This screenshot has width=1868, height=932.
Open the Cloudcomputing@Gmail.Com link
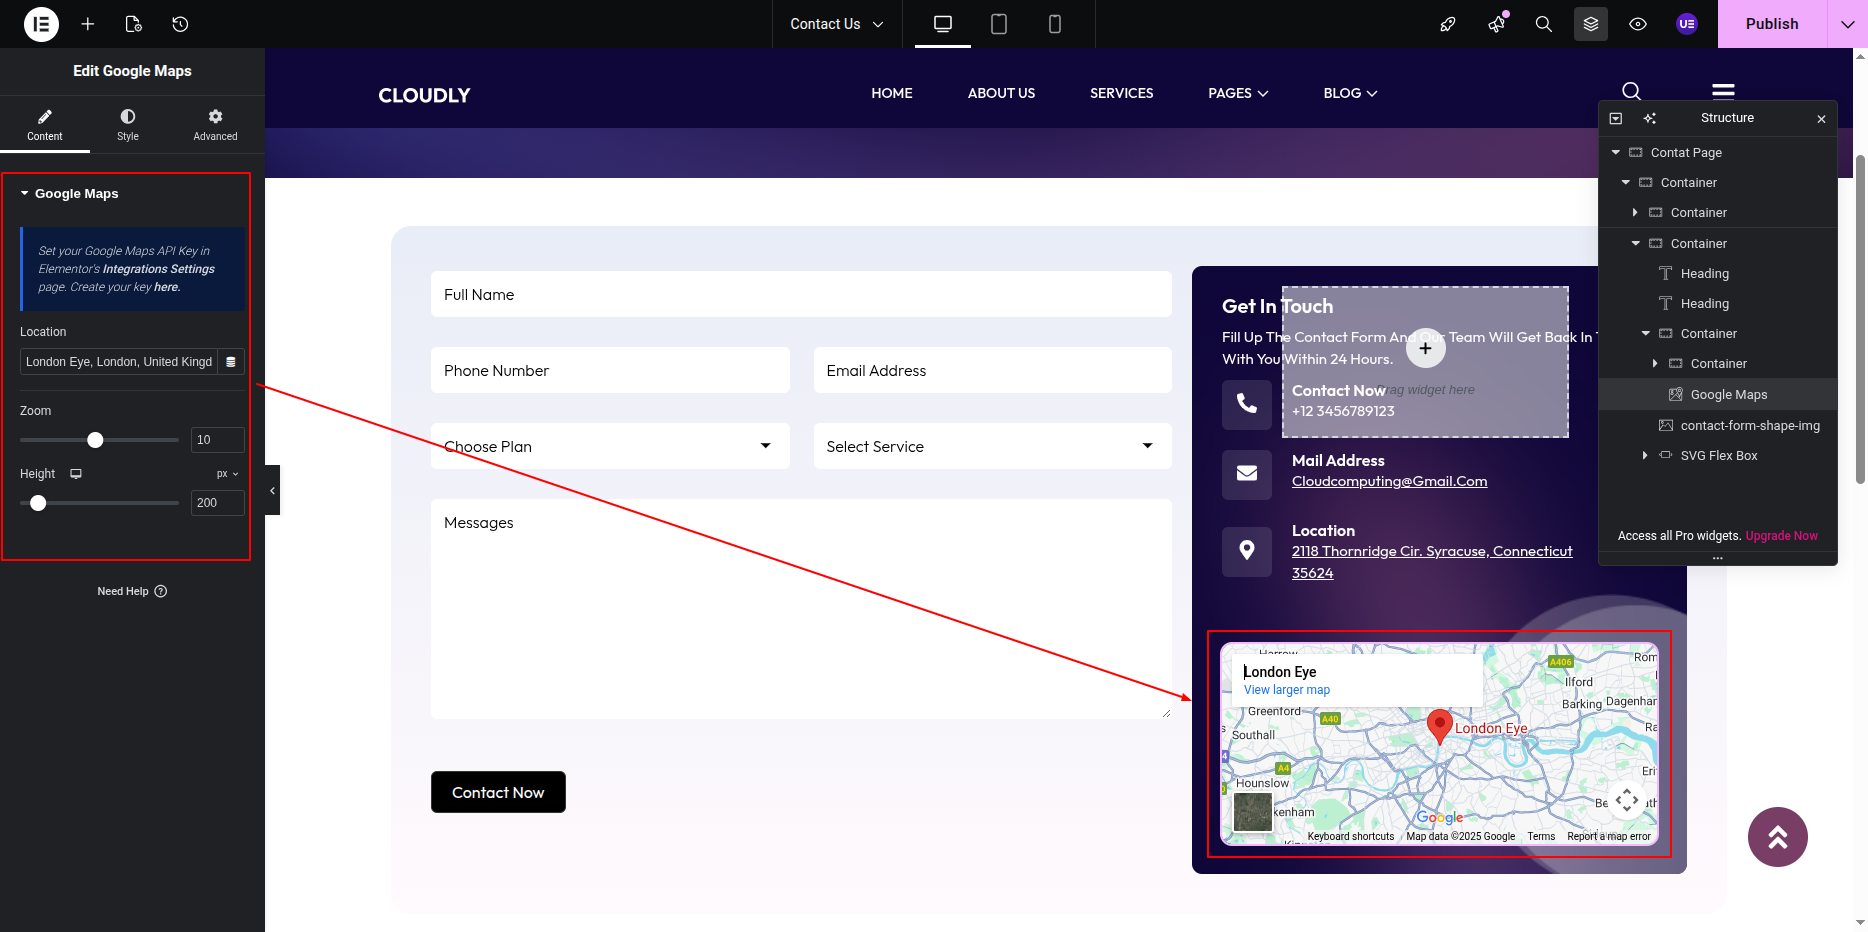1389,481
